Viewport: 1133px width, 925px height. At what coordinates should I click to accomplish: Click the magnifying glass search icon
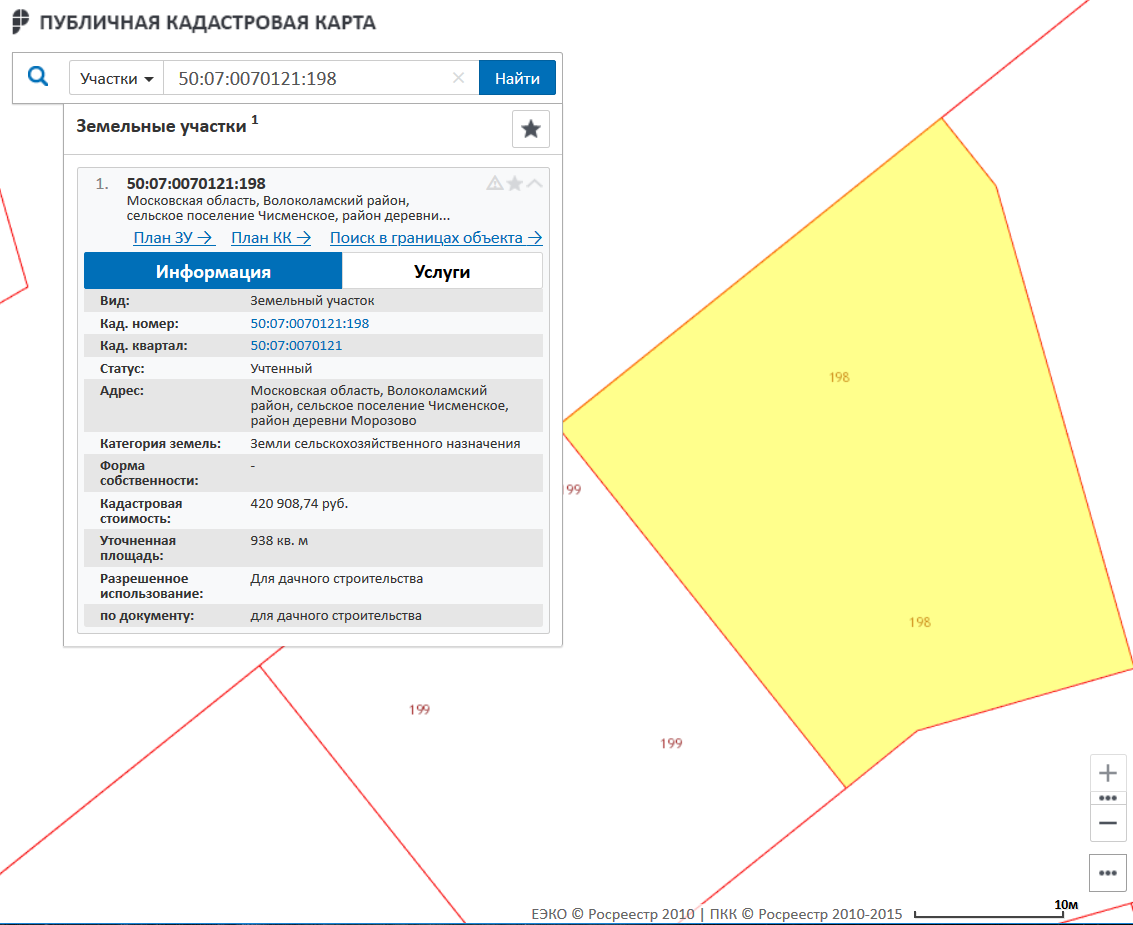tap(38, 76)
